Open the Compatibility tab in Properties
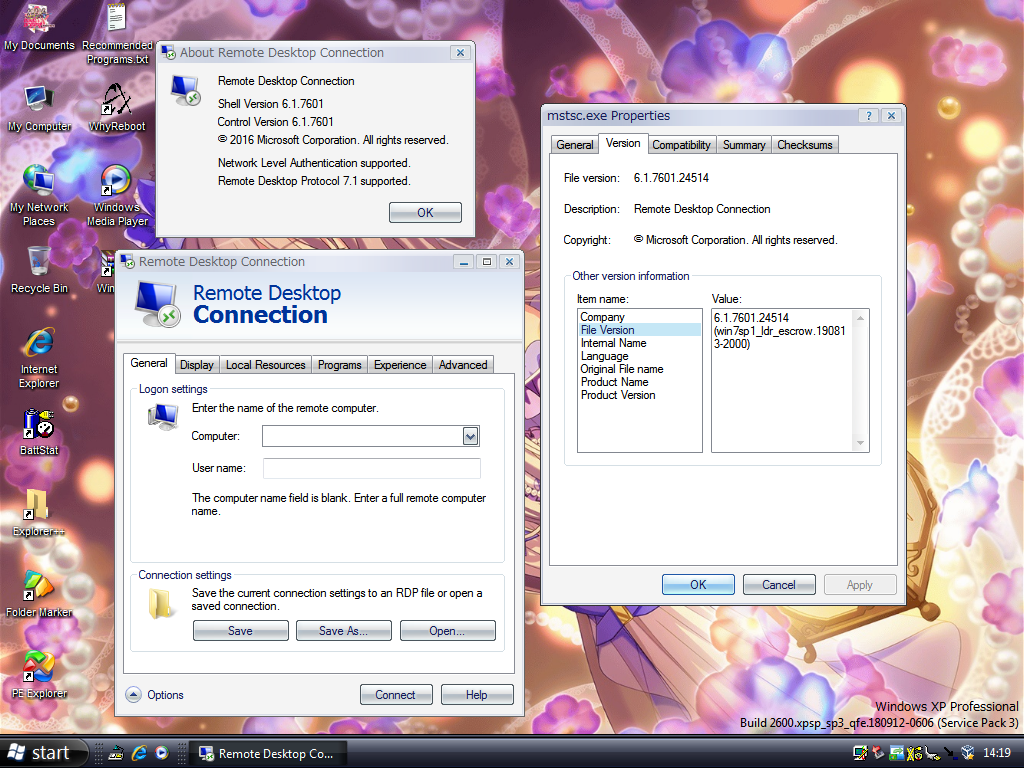Image resolution: width=1024 pixels, height=768 pixels. tap(681, 144)
